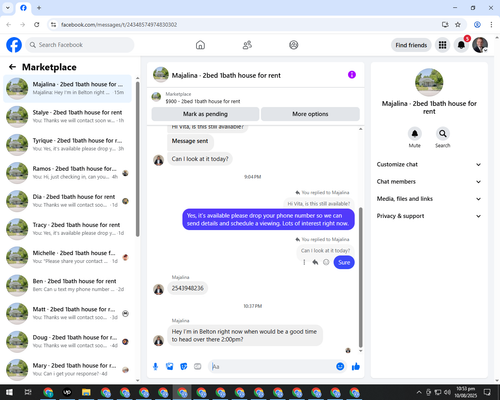Image resolution: width=500 pixels, height=400 pixels.
Task: Open the notifications bell with red badge
Action: [461, 45]
